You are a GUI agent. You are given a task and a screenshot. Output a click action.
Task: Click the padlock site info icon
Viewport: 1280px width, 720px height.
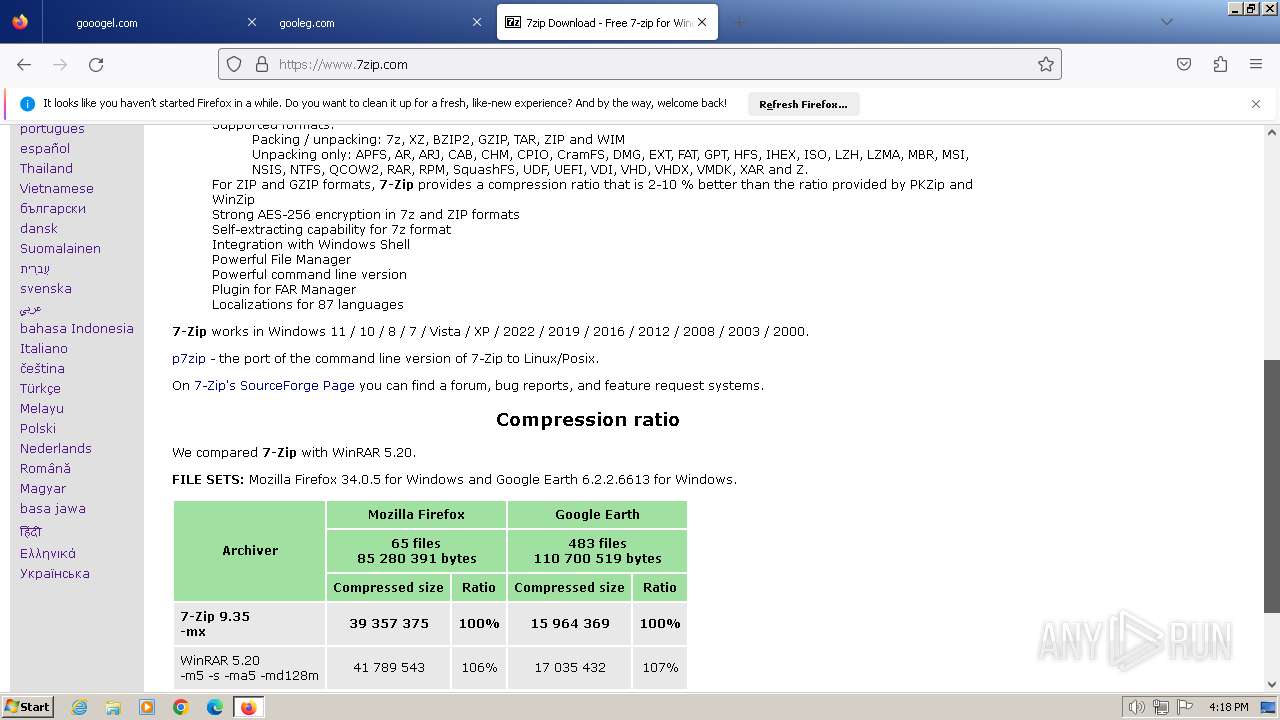[262, 64]
